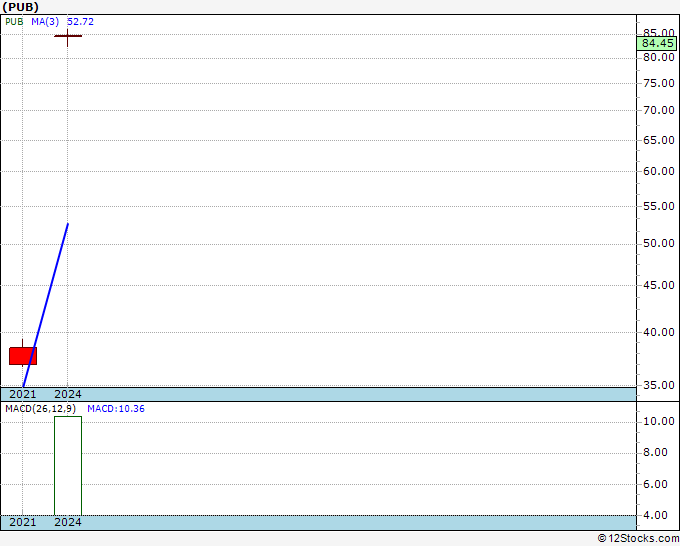Click the 75.00 price axis label
Image resolution: width=680 pixels, height=546 pixels.
point(659,83)
